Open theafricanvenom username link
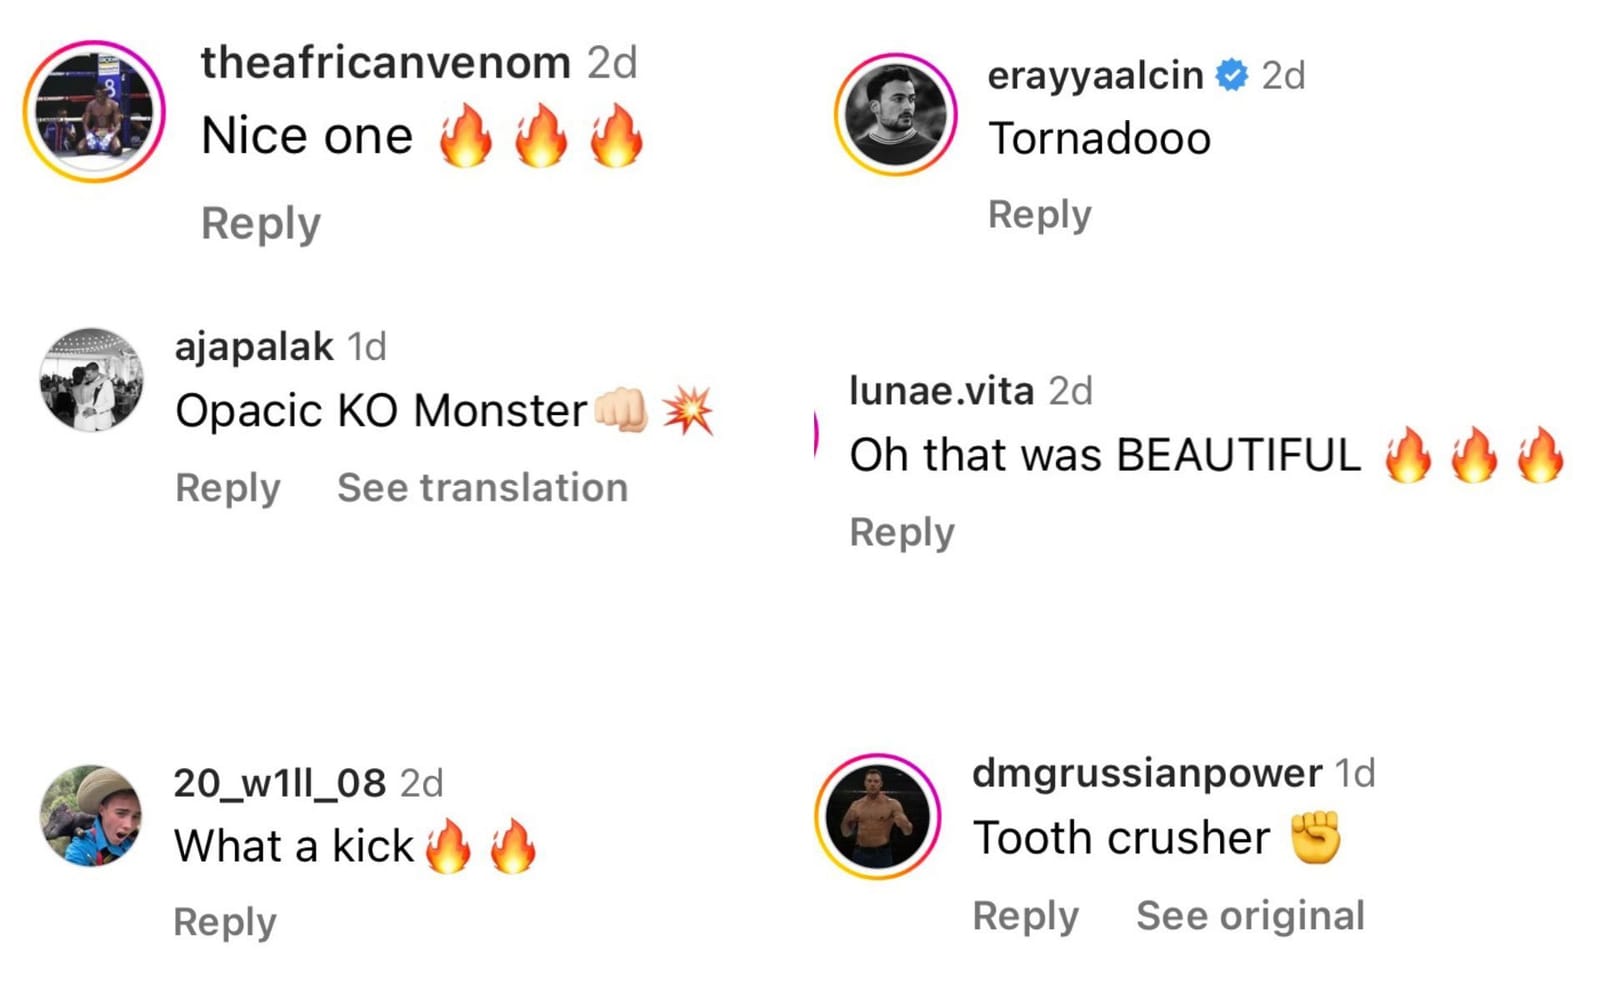 [385, 63]
